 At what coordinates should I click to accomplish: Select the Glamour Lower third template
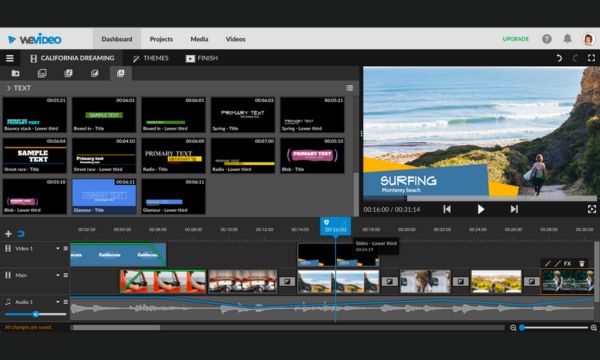coord(173,196)
